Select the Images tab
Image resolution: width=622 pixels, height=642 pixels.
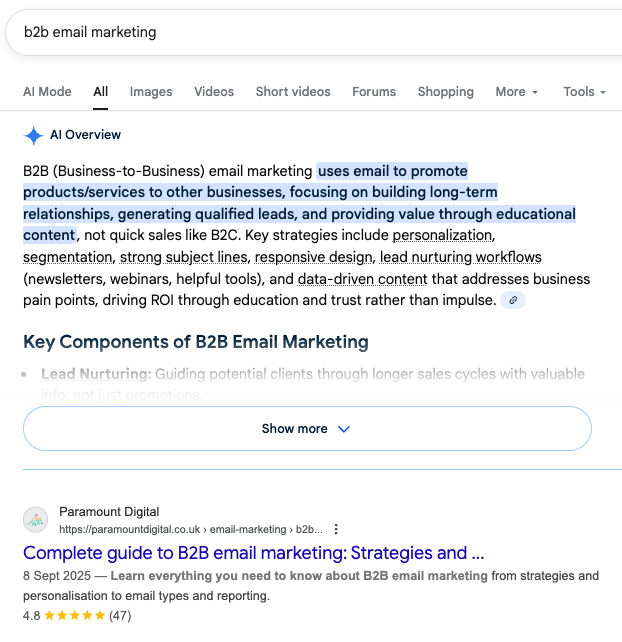click(151, 91)
